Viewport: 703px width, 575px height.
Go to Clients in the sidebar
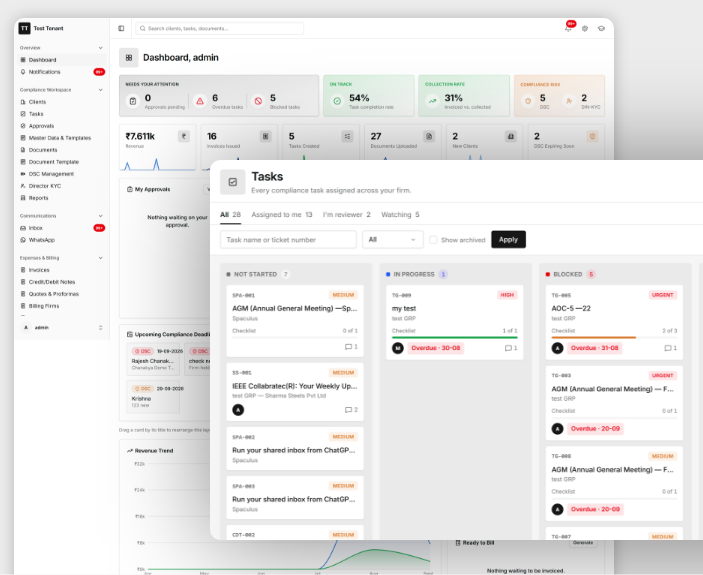[x=62, y=102]
